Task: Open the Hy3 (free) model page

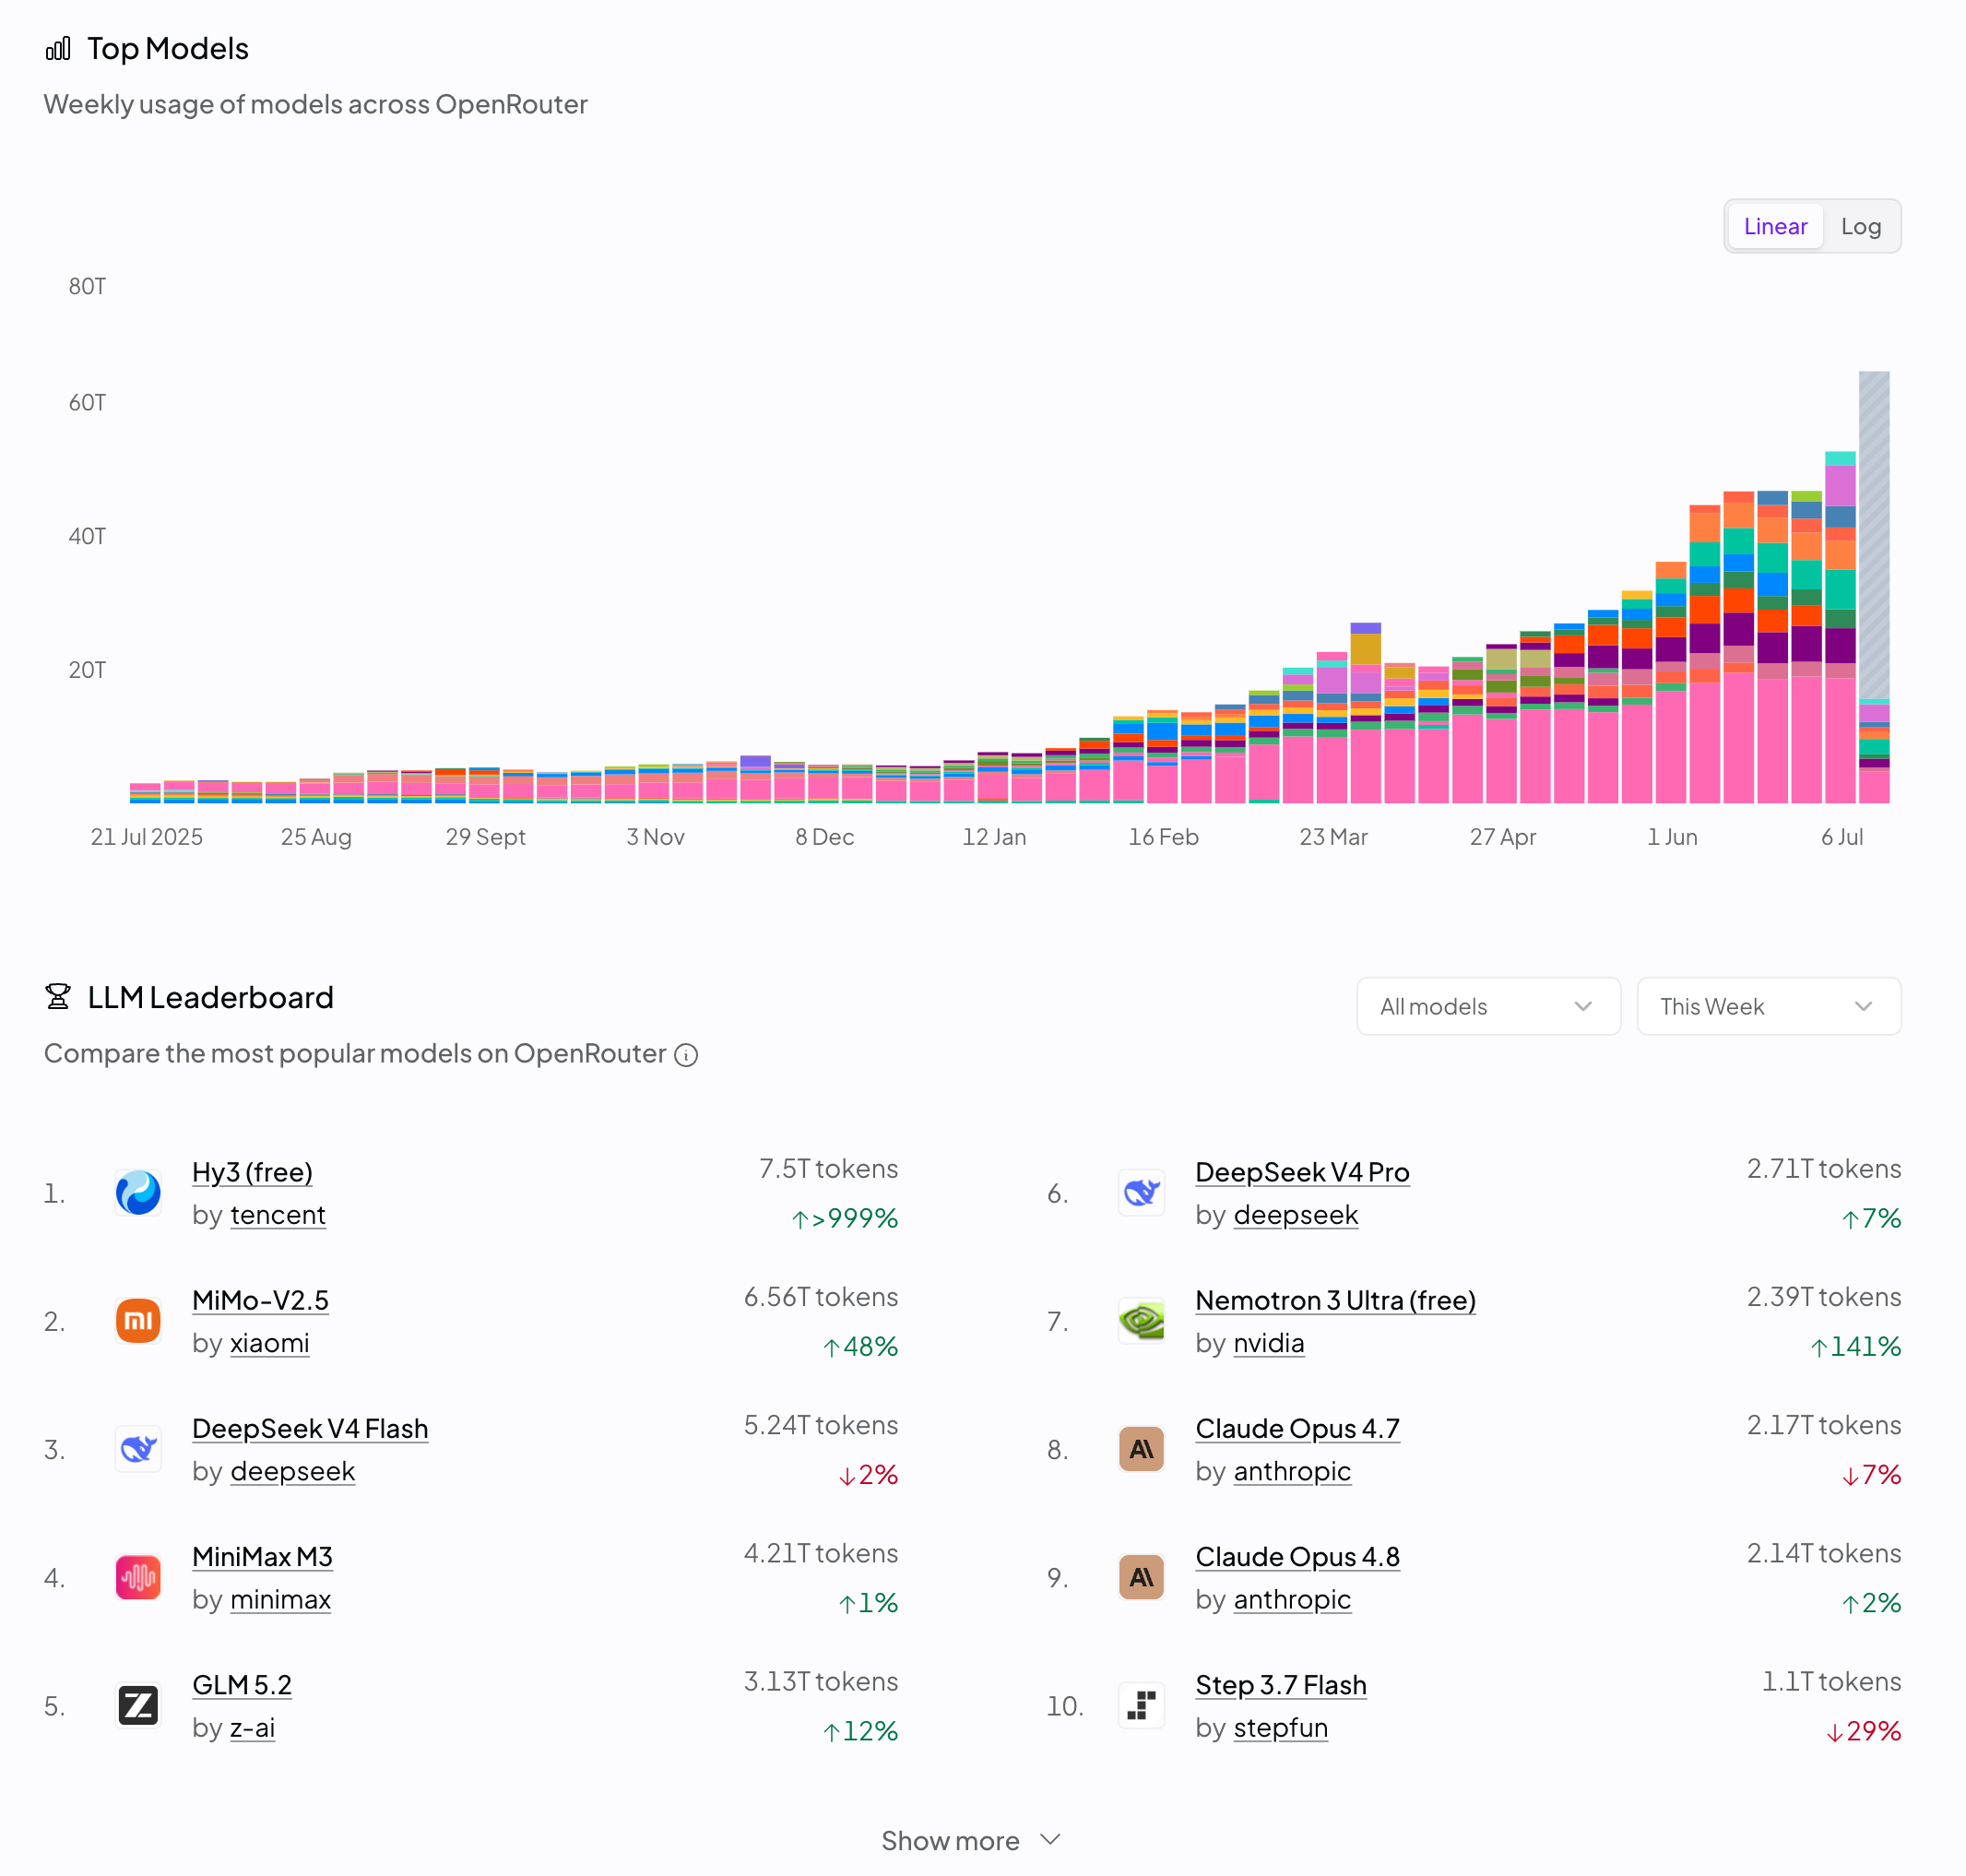Action: (252, 1172)
